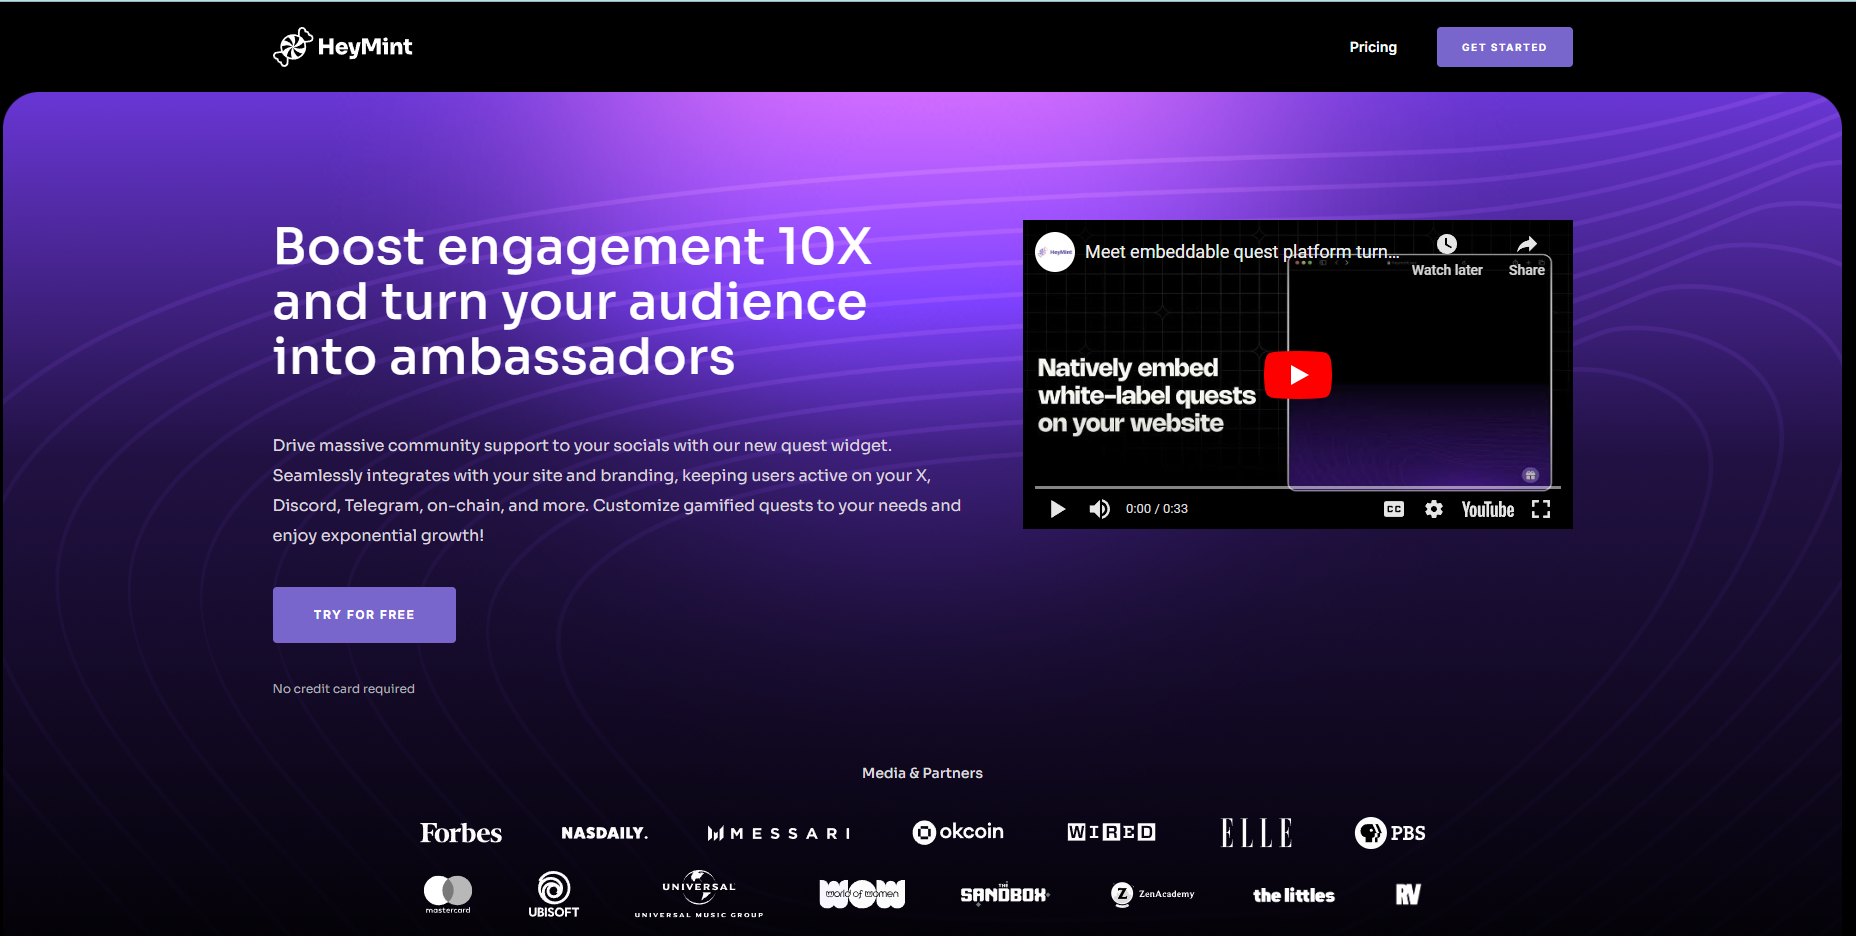Click the Share arrow icon
Image resolution: width=1856 pixels, height=936 pixels.
1526,245
